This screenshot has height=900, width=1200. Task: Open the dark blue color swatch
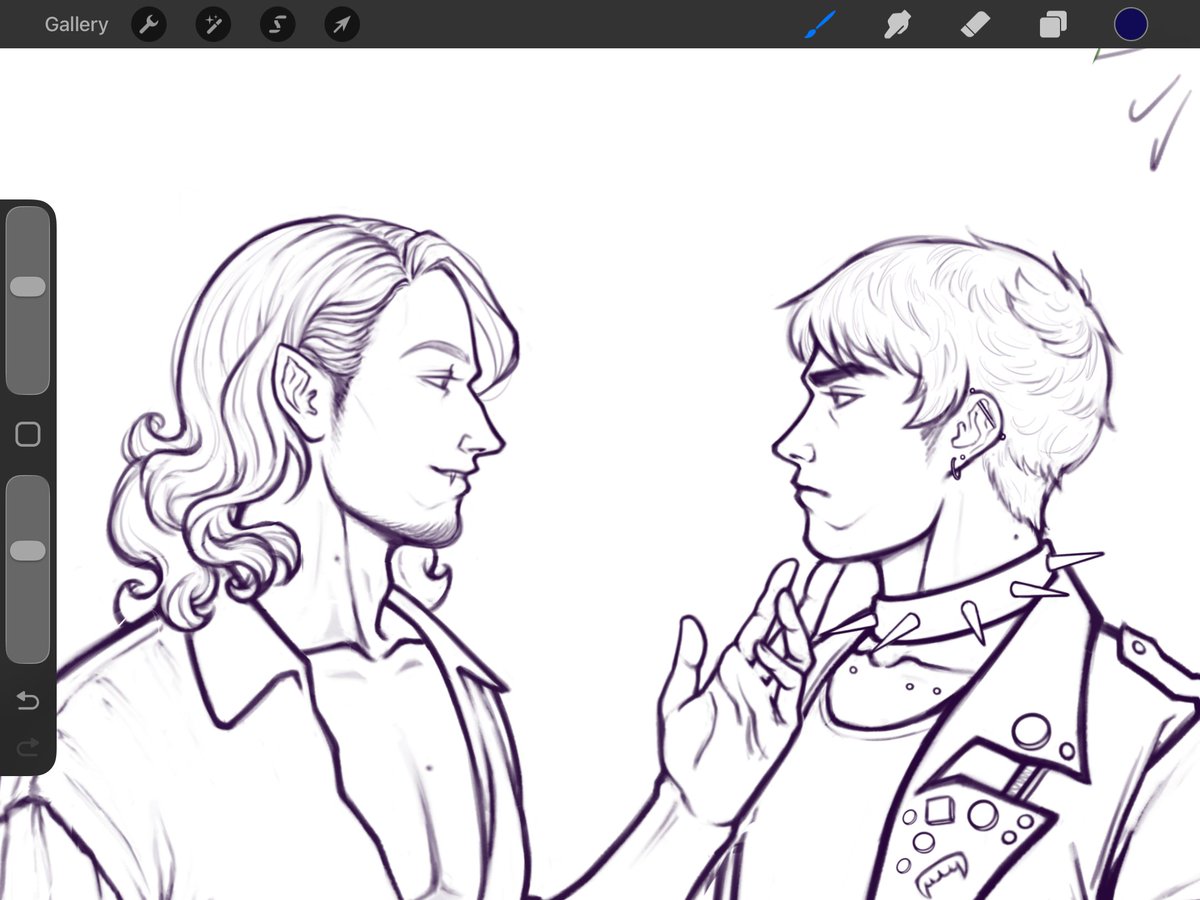(1131, 25)
